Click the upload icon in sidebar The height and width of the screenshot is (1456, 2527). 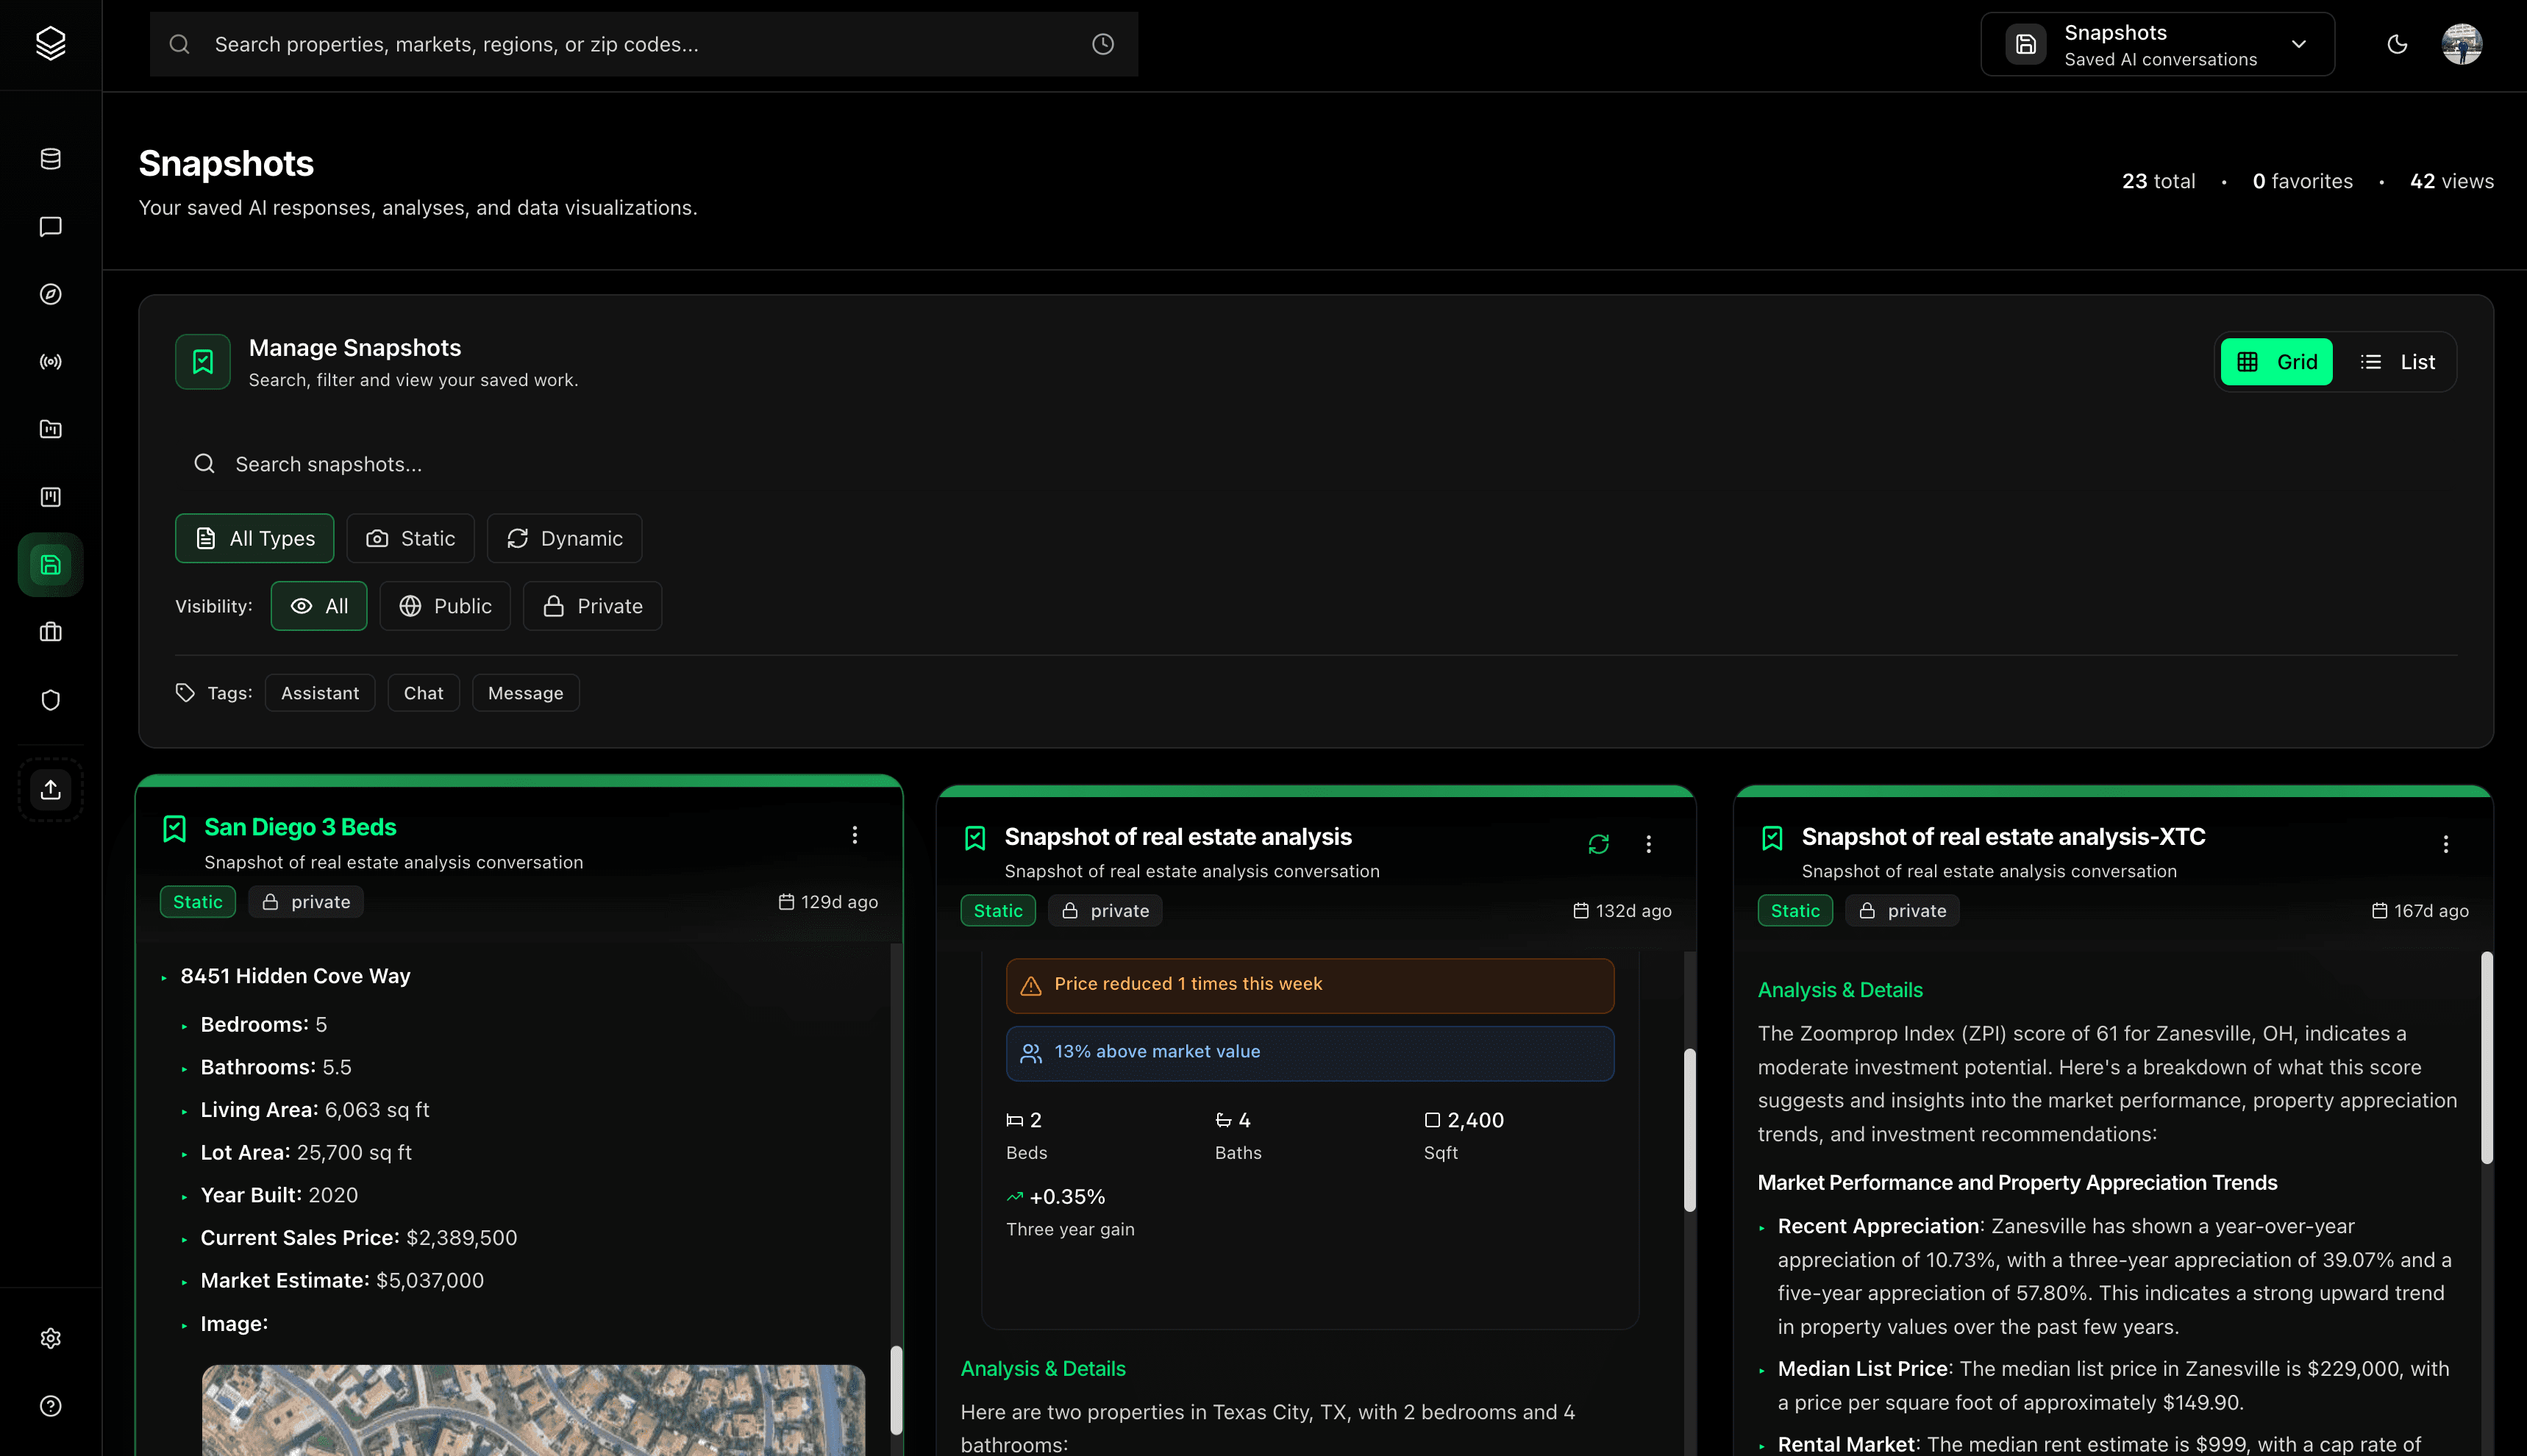(50, 790)
